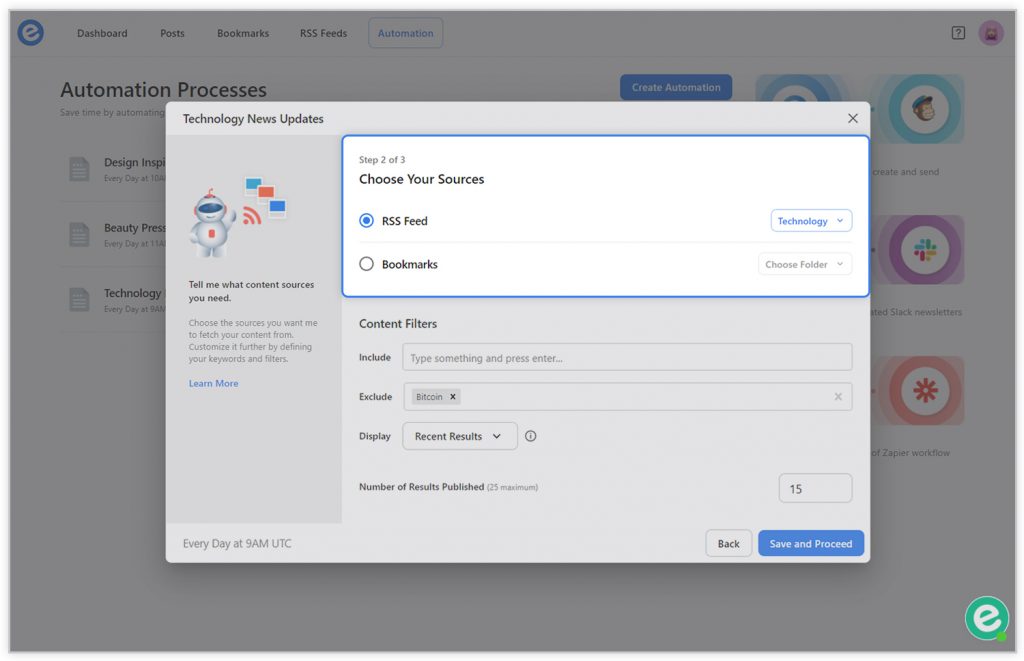Viewport: 1024px width, 661px height.
Task: Click the Save and Proceed button
Action: tap(810, 543)
